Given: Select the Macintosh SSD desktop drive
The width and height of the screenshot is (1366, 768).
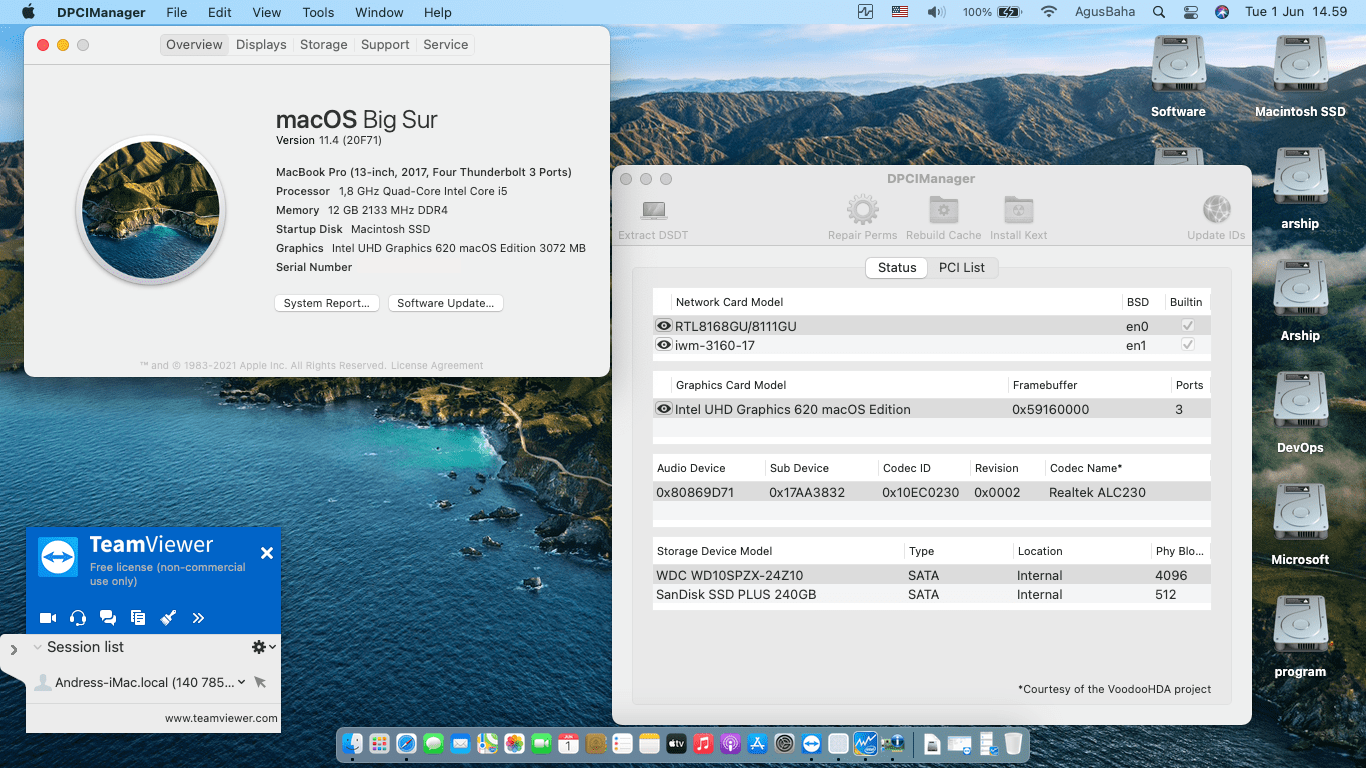Looking at the screenshot, I should click(1300, 65).
